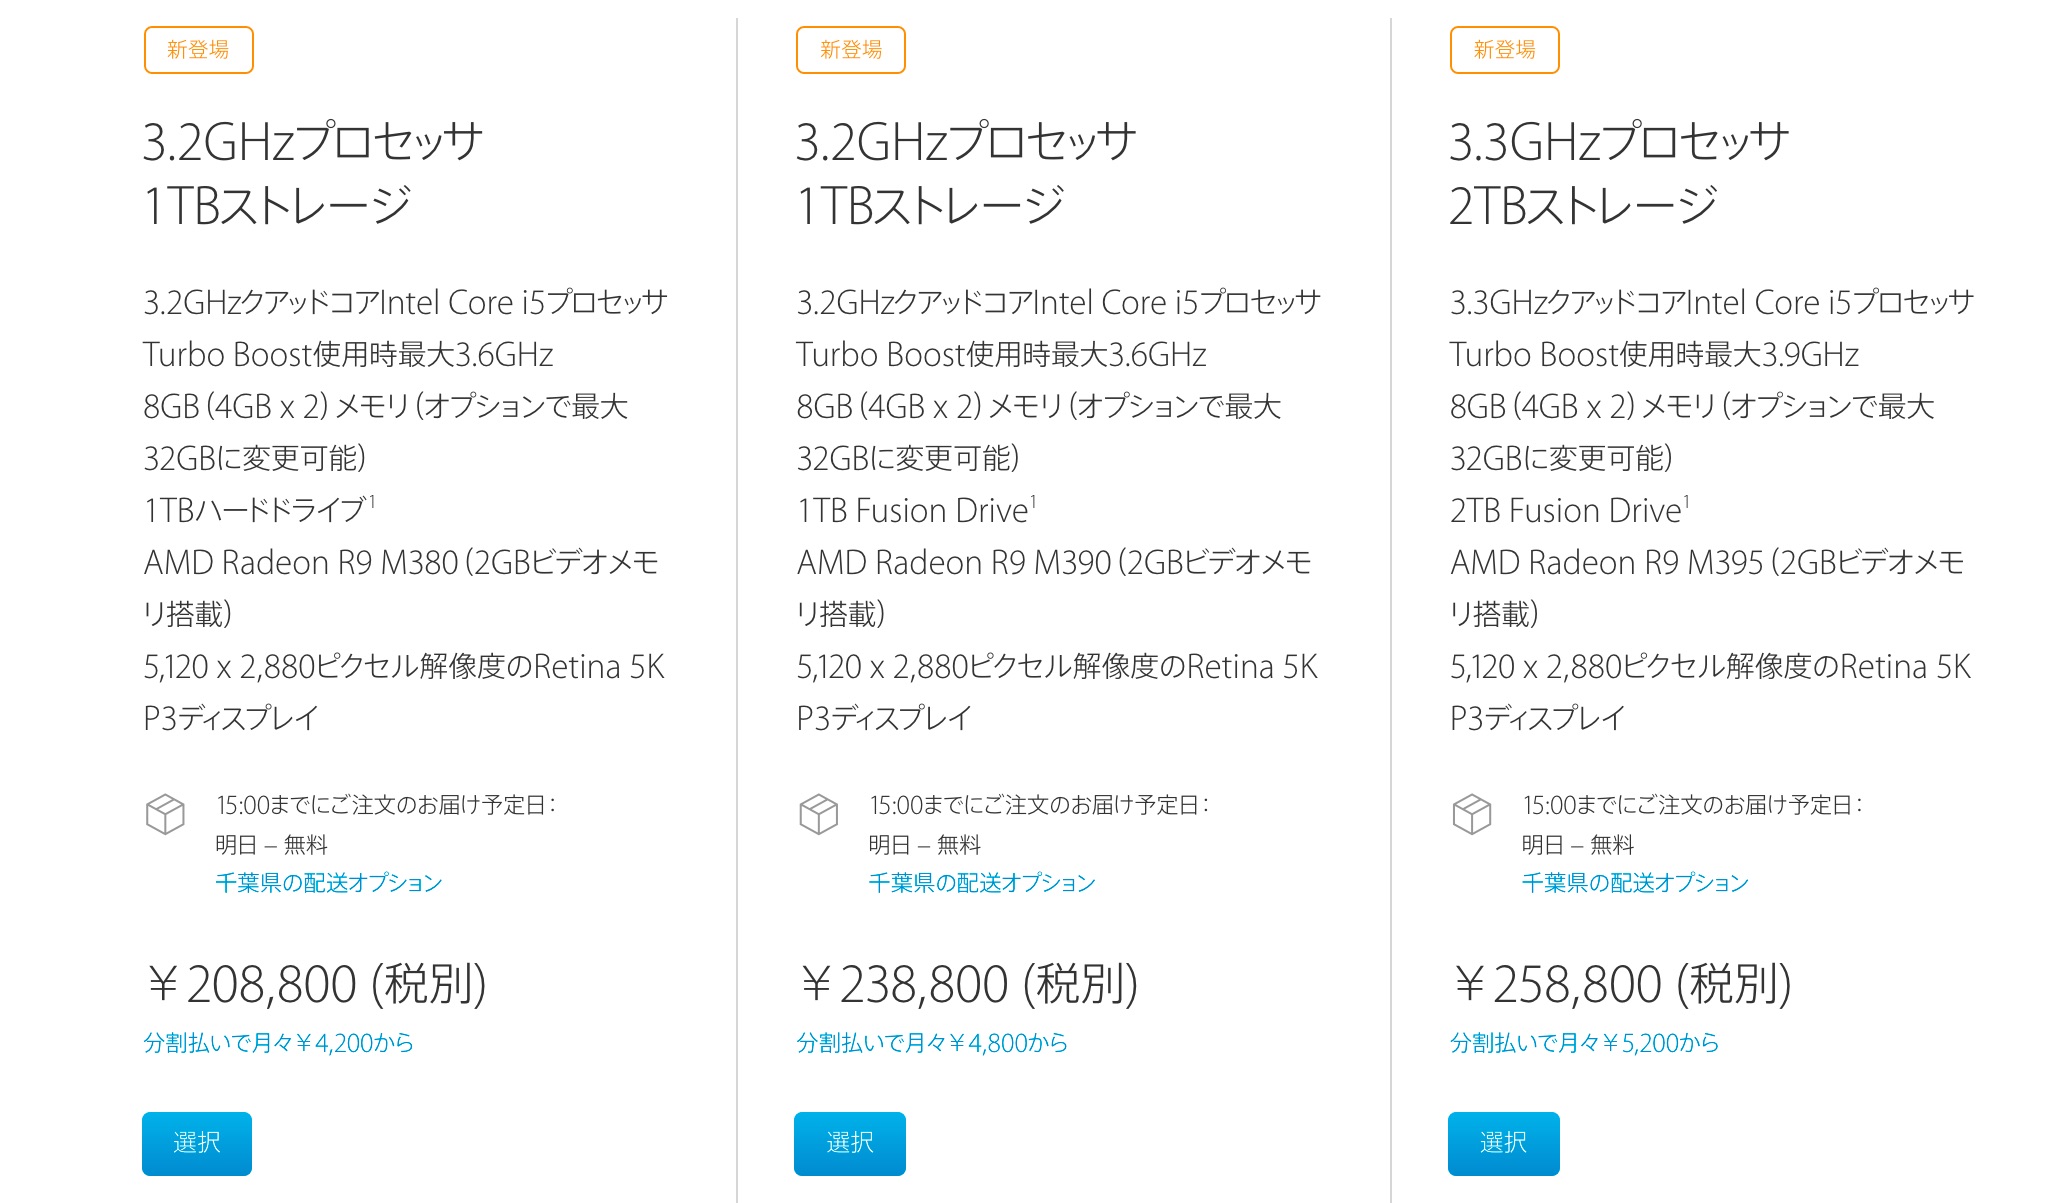The image size is (2050, 1203).
Task: Select the ¥238,800 iMac with 選択 button
Action: point(850,1143)
